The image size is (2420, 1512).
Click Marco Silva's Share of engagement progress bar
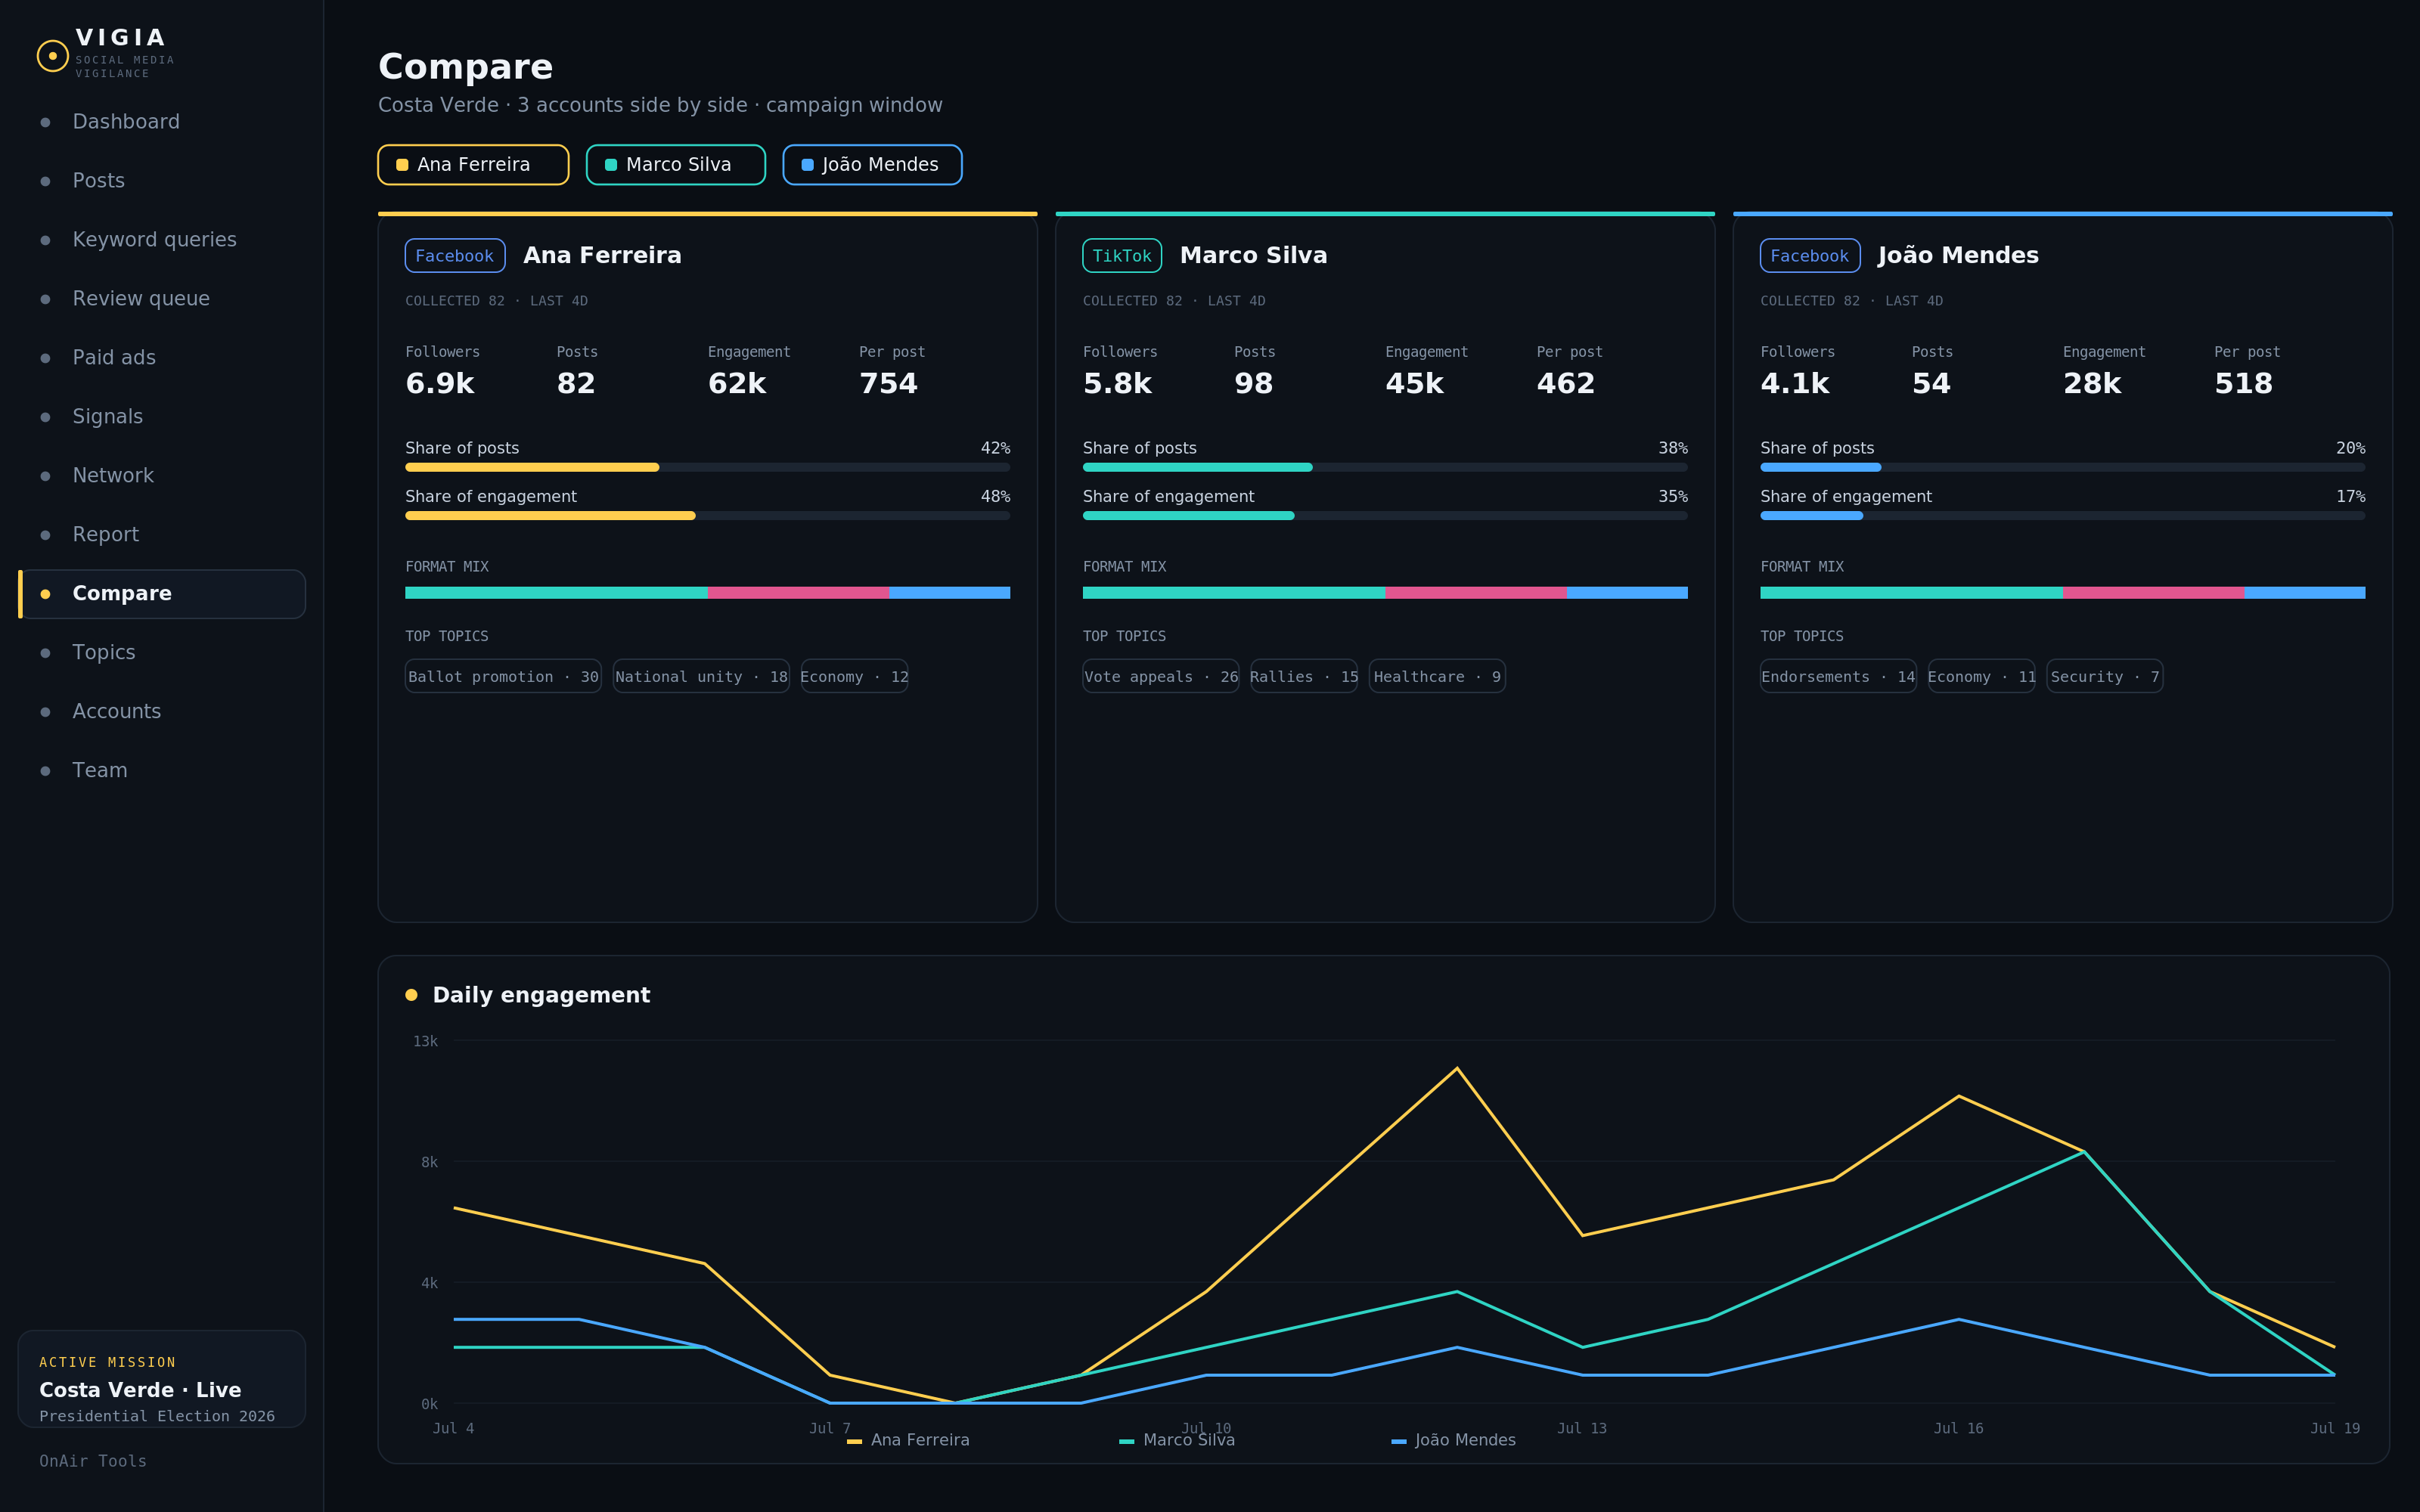pyautogui.click(x=1385, y=516)
